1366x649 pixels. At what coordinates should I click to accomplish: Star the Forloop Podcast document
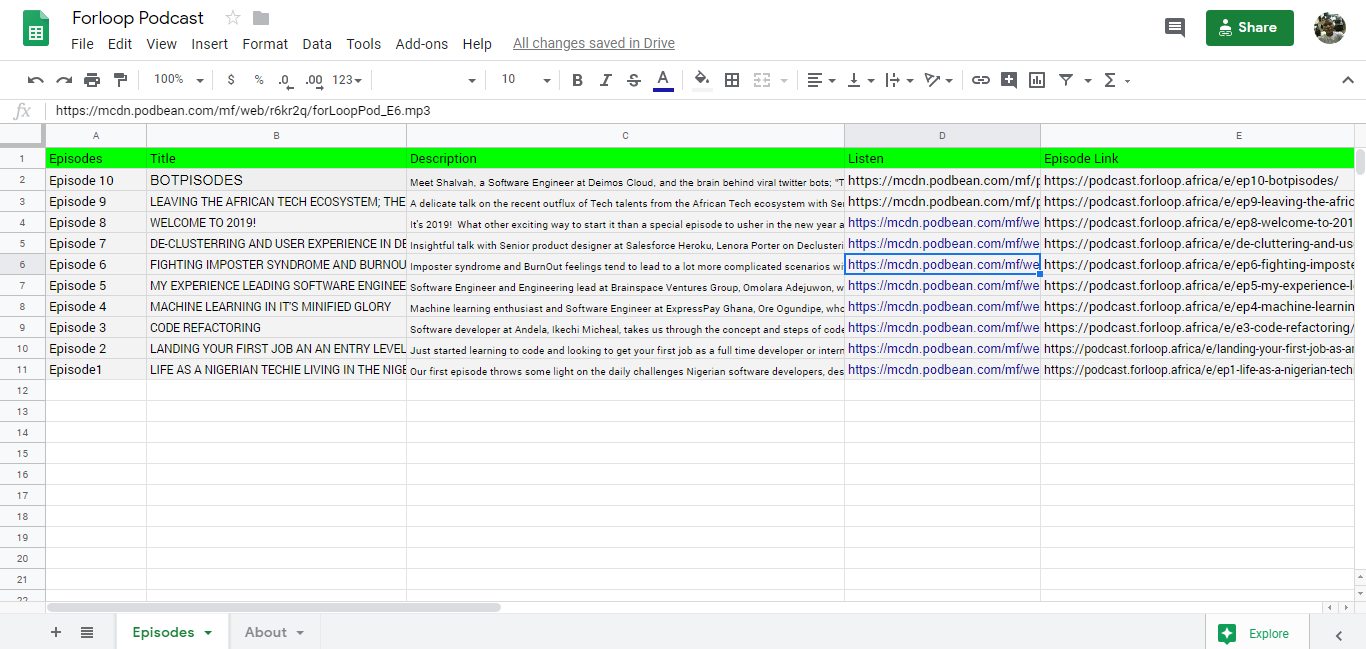pos(233,18)
